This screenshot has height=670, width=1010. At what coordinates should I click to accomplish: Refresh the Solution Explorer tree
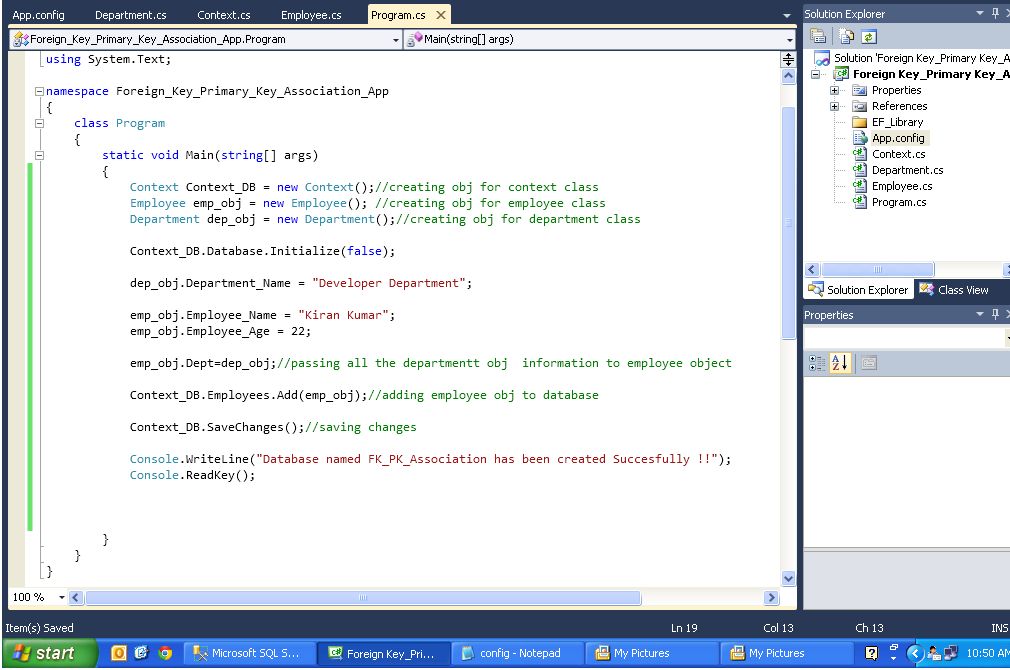point(868,37)
